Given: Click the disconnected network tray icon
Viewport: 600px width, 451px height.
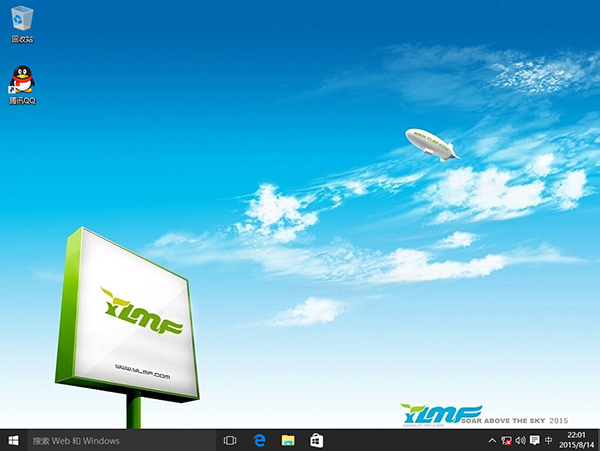Looking at the screenshot, I should coord(507,440).
